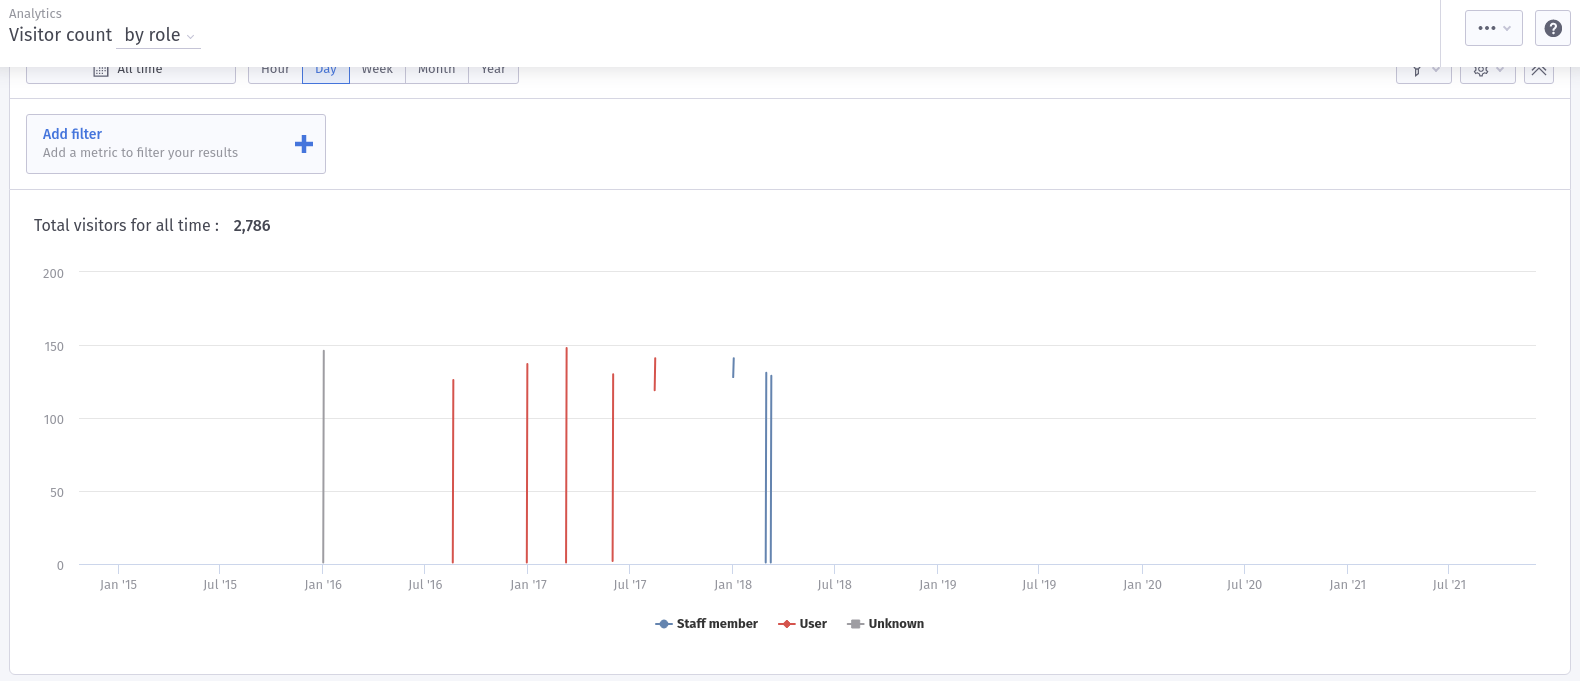
Task: Click the calendar icon beside All time
Action: pyautogui.click(x=101, y=71)
